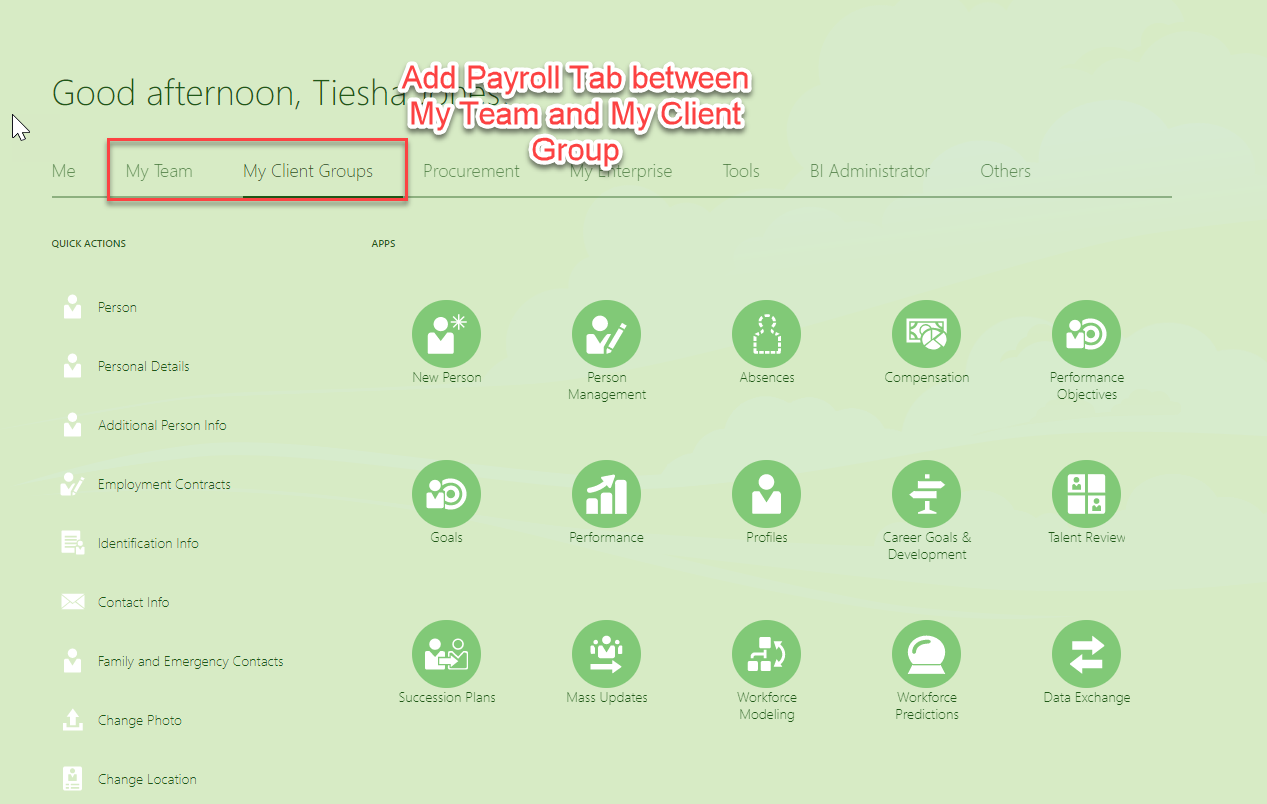Switch to the My Team tab

(x=159, y=171)
